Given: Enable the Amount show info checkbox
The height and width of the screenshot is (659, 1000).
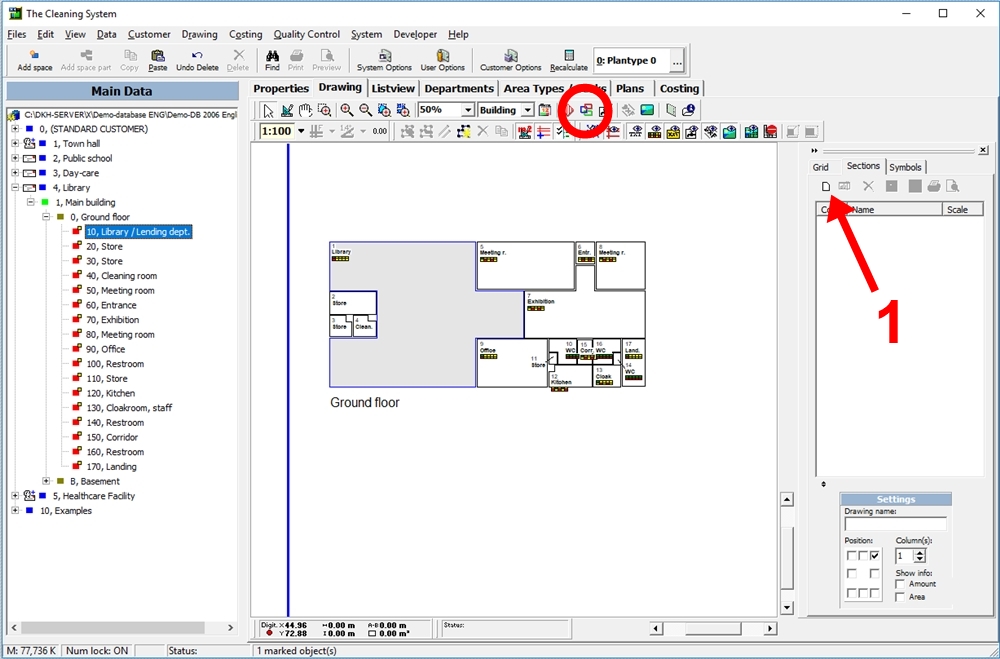Looking at the screenshot, I should pyautogui.click(x=900, y=584).
